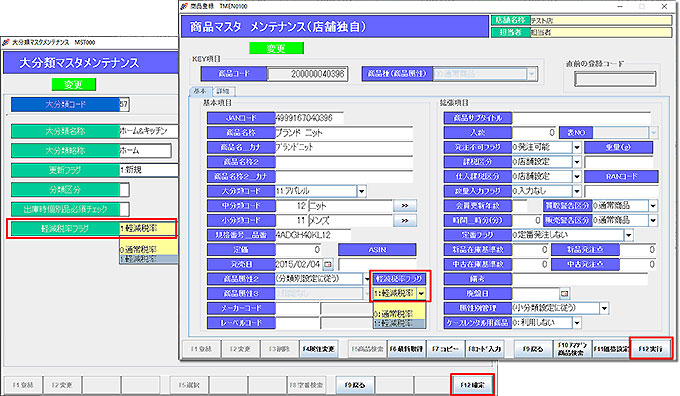This screenshot has width=680, height=396.
Task: Click the F12実行 button
Action: coord(651,349)
